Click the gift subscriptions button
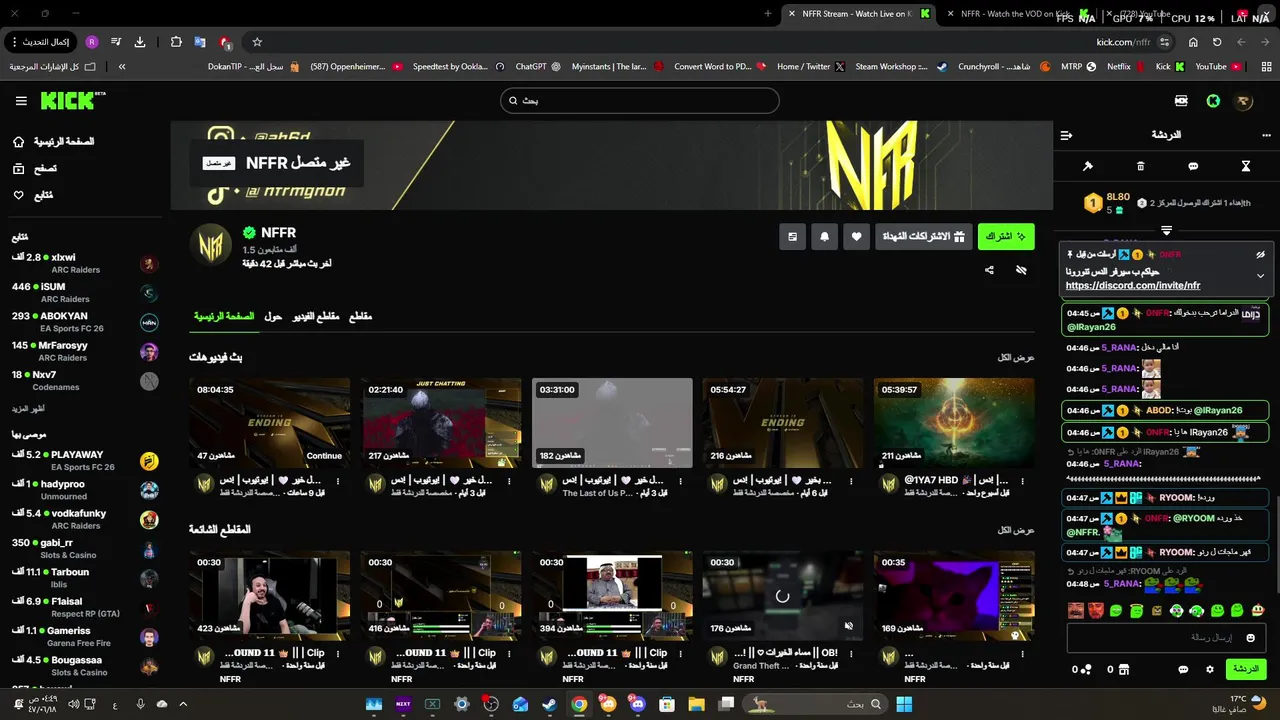The height and width of the screenshot is (720, 1280). pos(923,237)
